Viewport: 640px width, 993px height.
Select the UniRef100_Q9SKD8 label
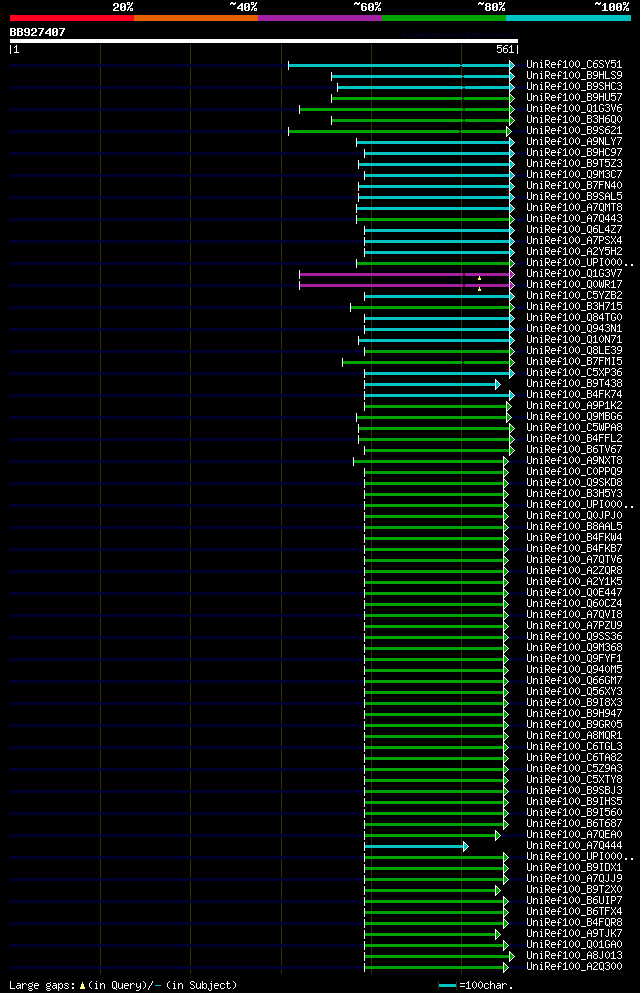point(574,483)
